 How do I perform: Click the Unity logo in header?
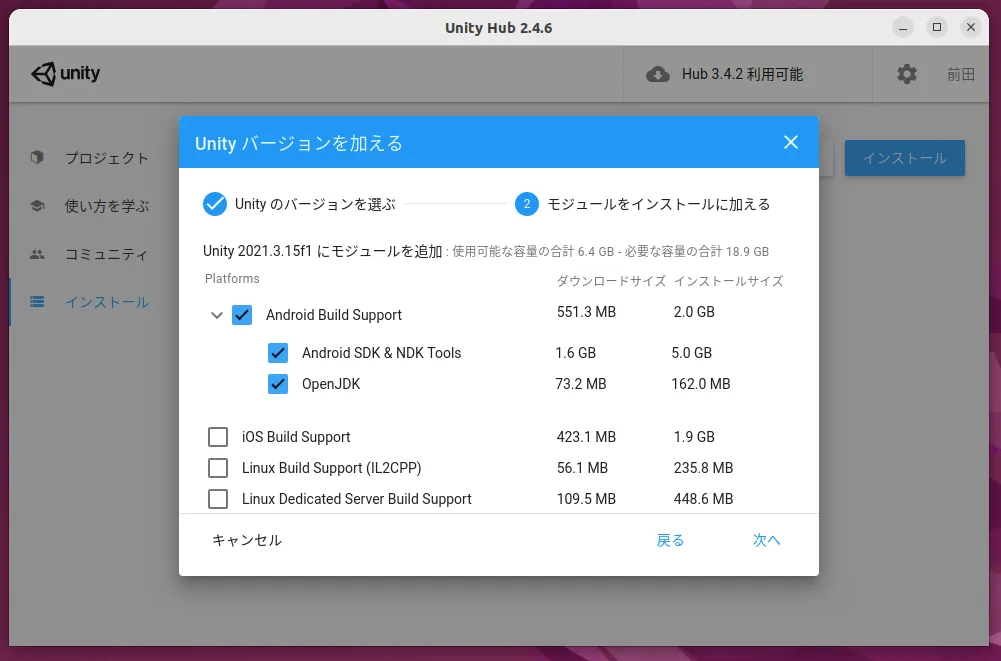click(x=65, y=74)
